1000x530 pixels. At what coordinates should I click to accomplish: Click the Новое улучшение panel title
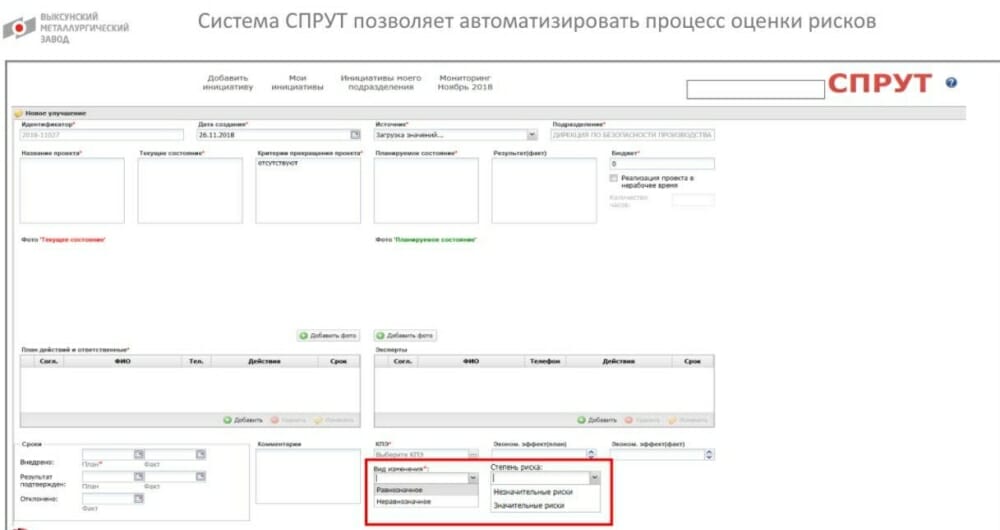pyautogui.click(x=55, y=113)
